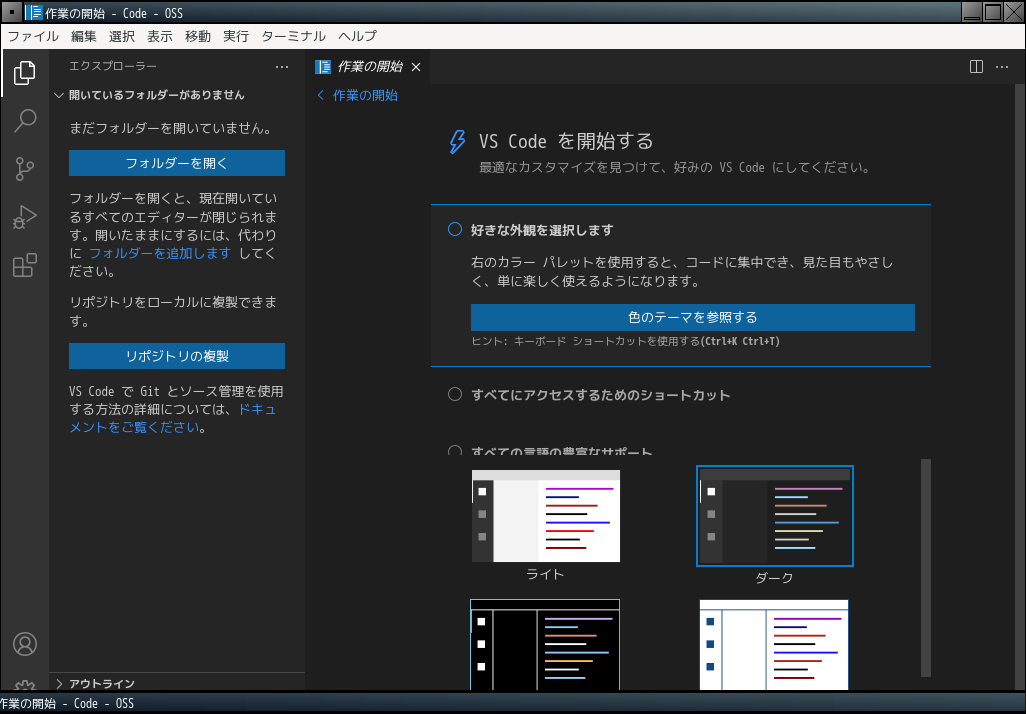Select the 好きな外観を選択します step radio

pyautogui.click(x=455, y=229)
